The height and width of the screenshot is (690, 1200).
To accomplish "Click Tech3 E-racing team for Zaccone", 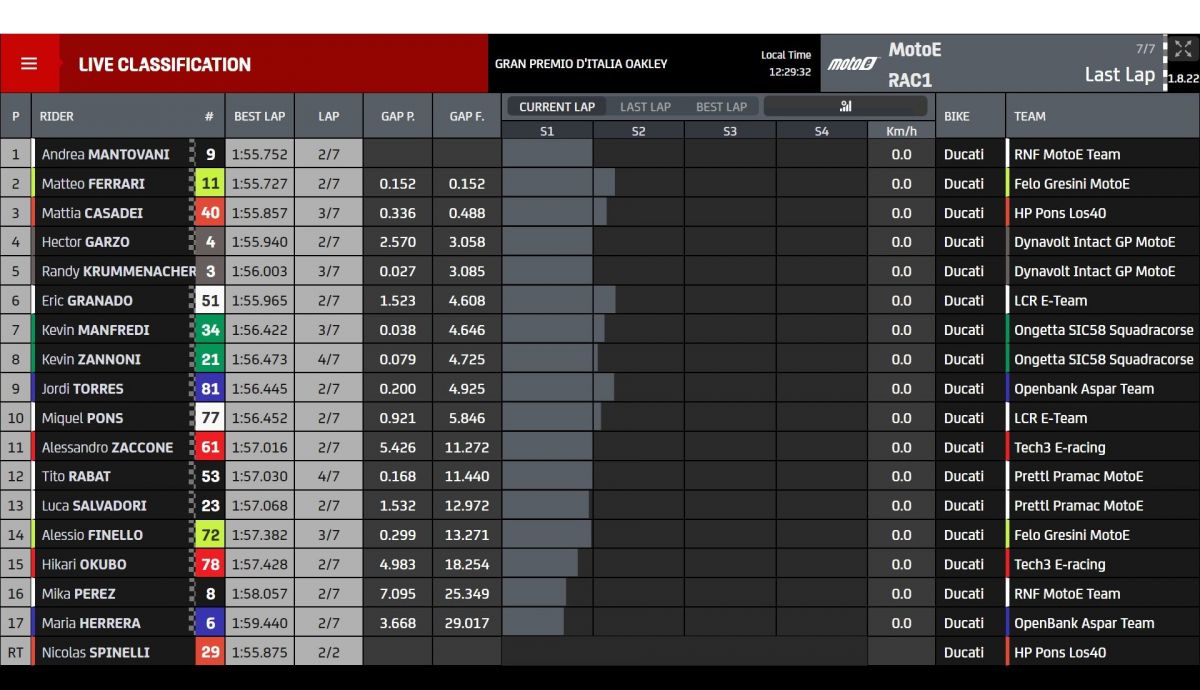I will [x=1059, y=447].
